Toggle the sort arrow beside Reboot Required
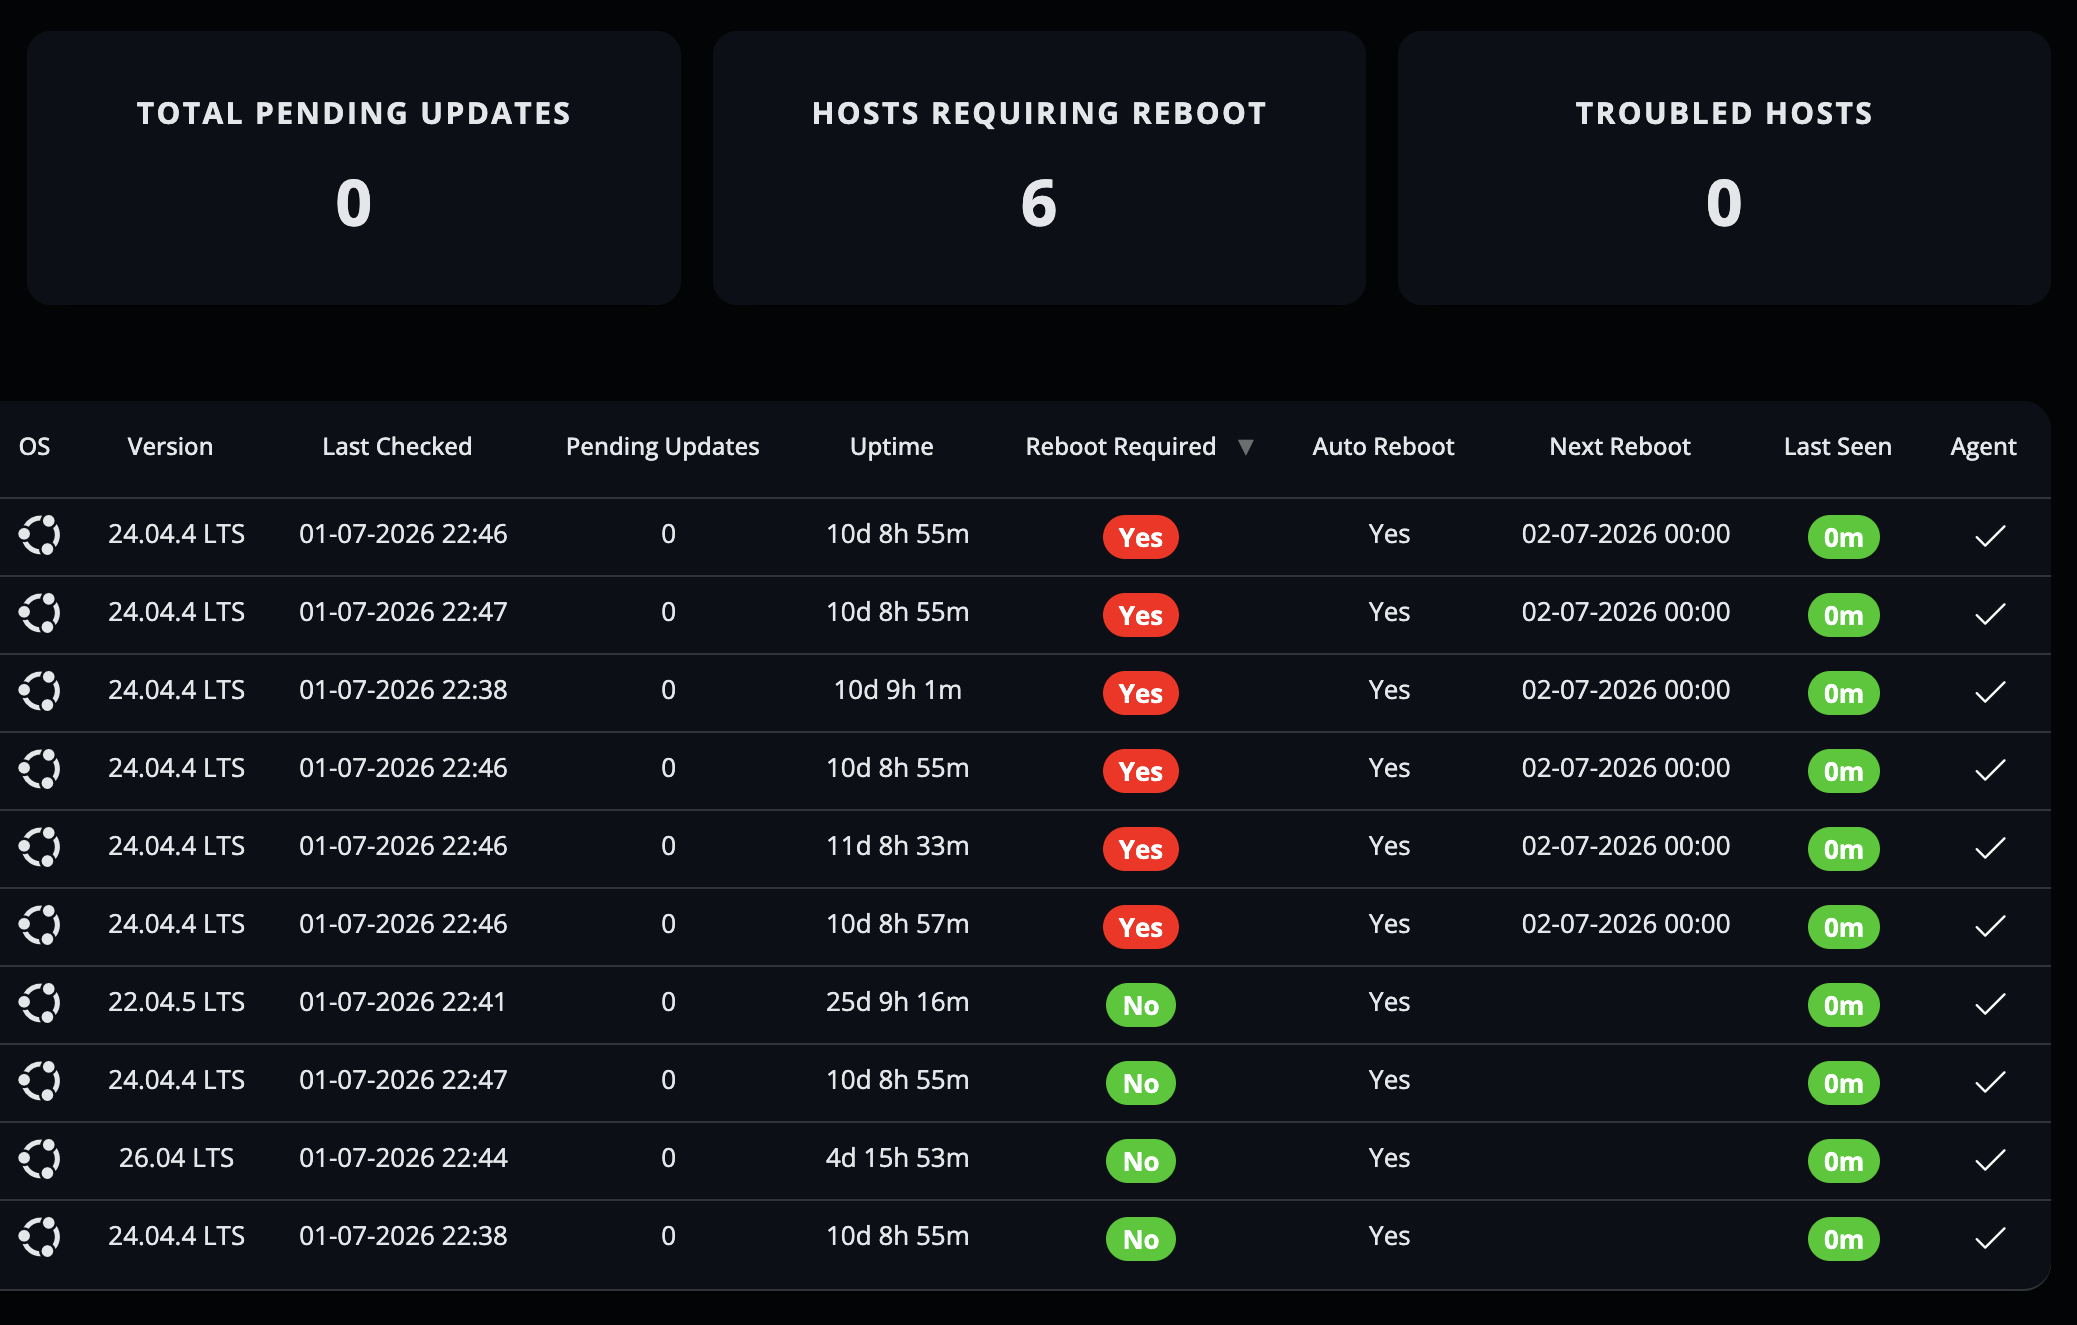The height and width of the screenshot is (1325, 2077). coord(1246,447)
